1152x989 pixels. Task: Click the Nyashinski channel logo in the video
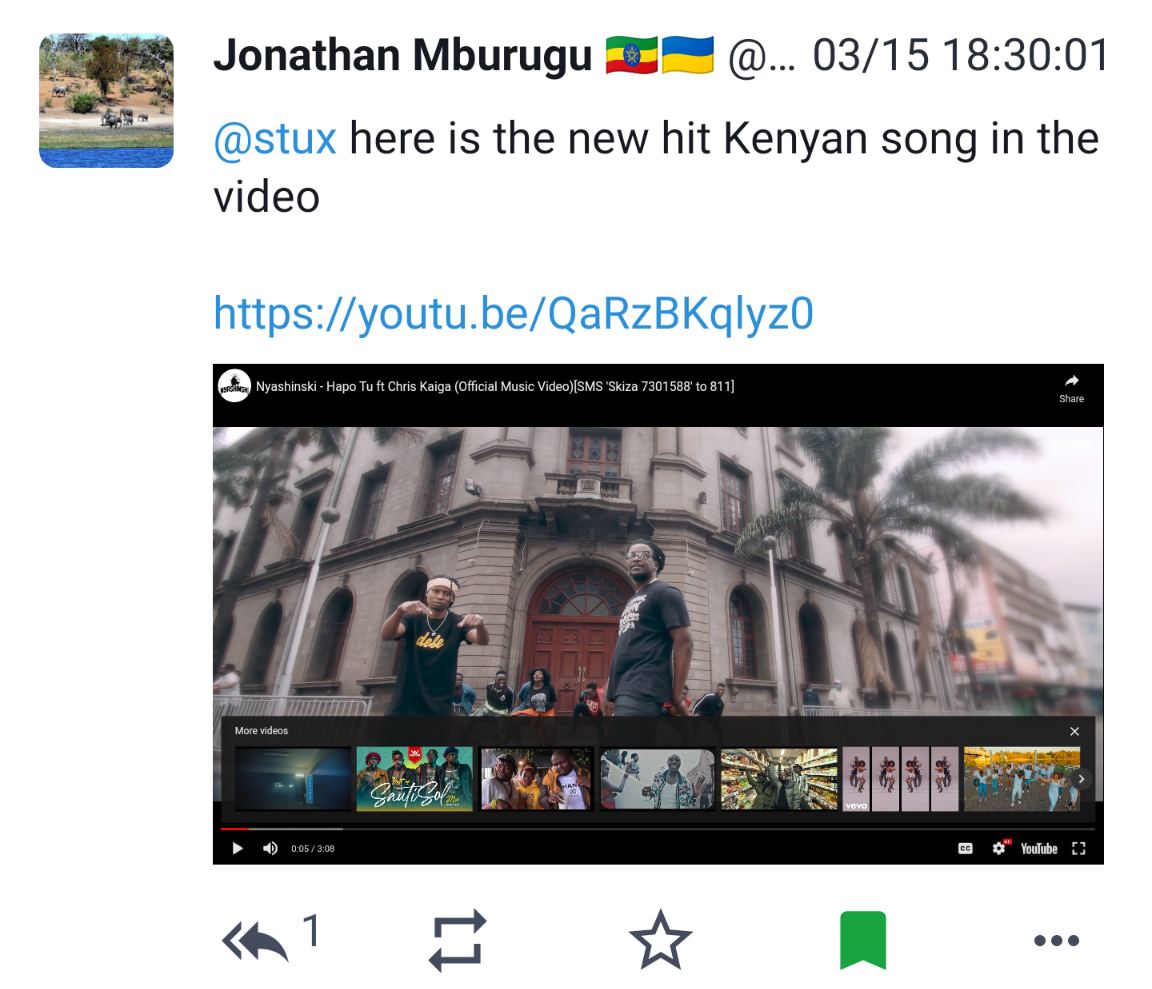[x=234, y=386]
